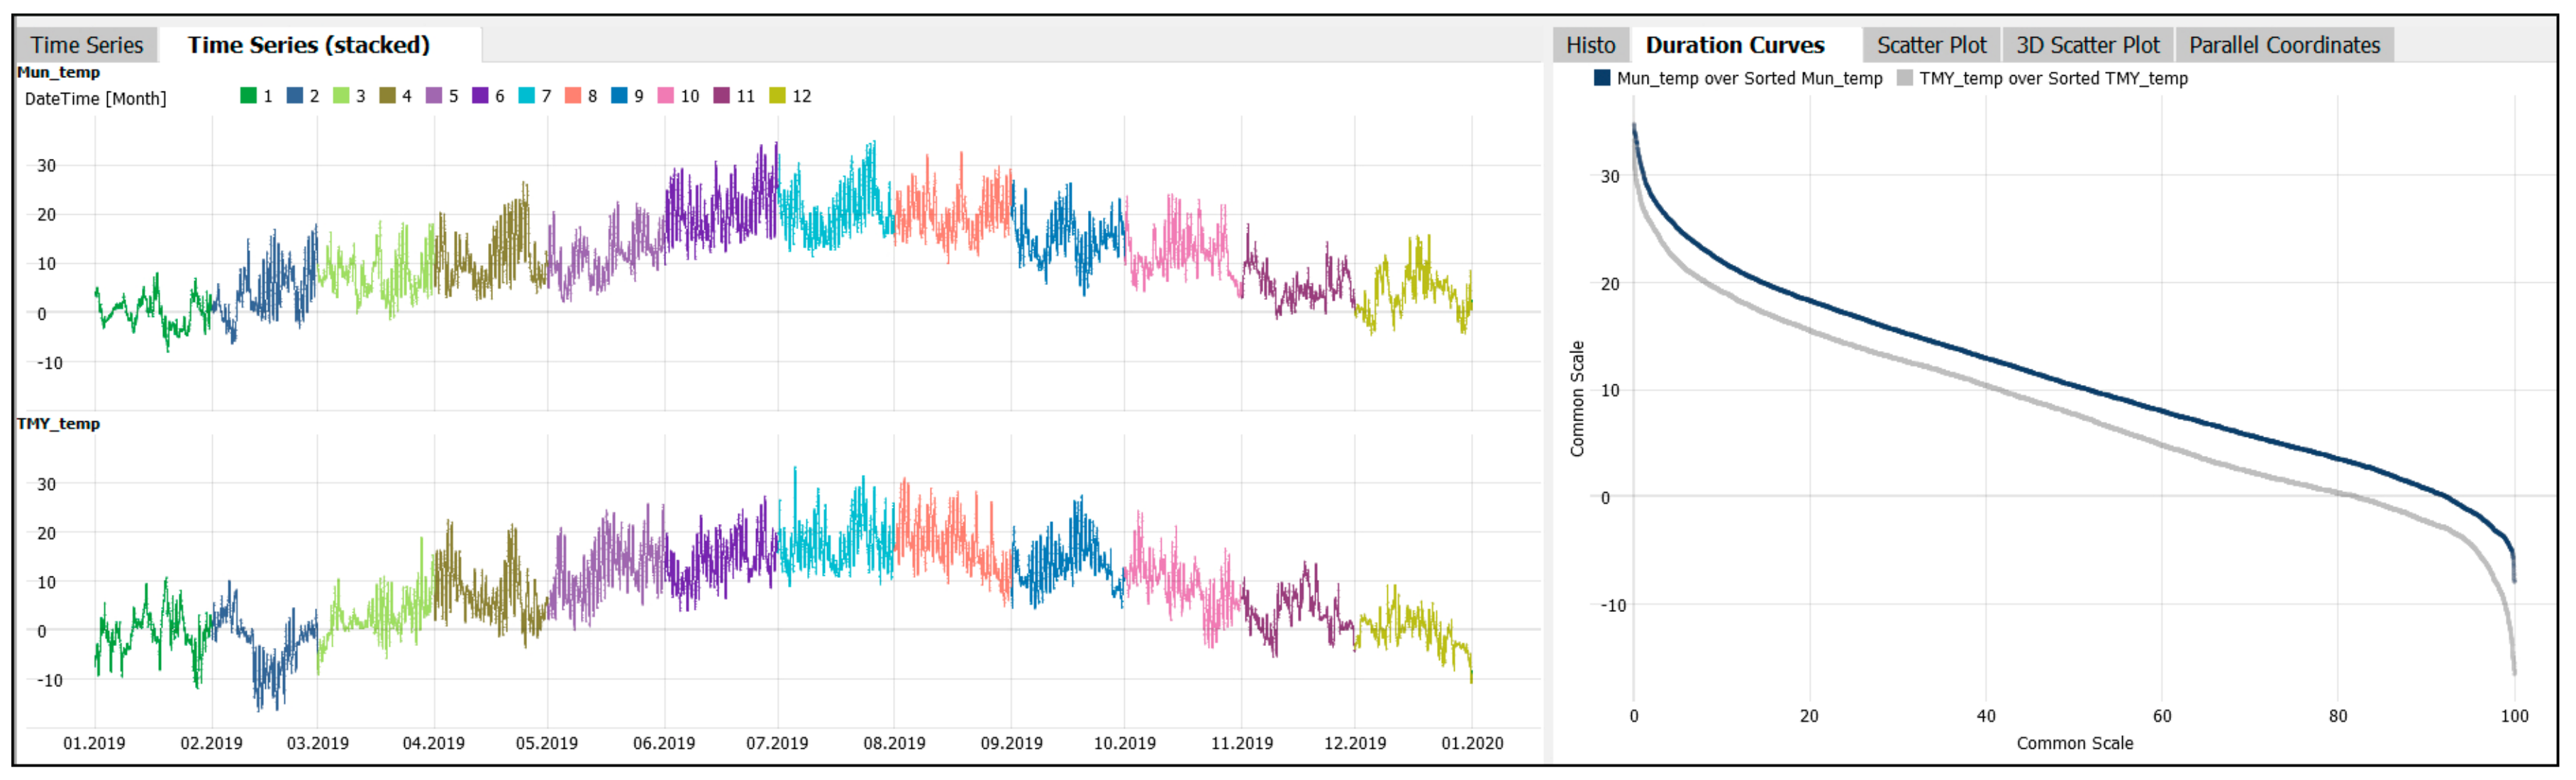Click the month 1 green legend swatch

pos(248,96)
